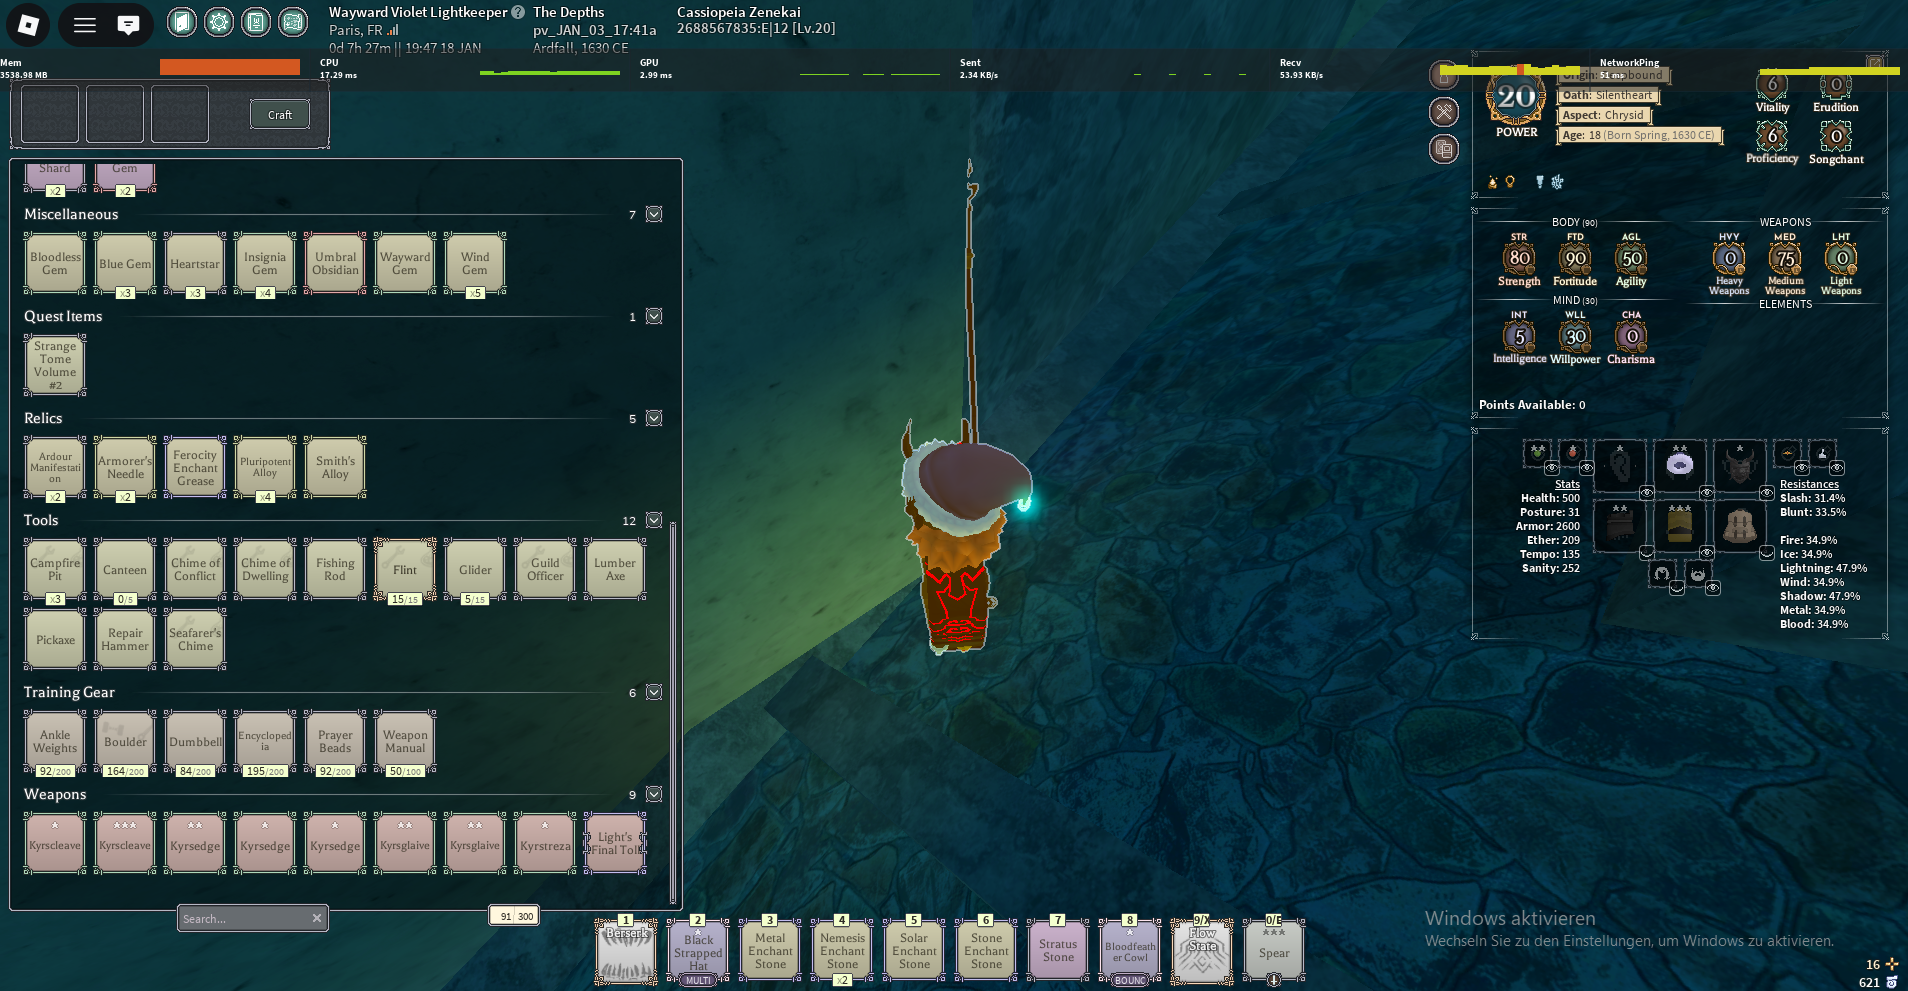Toggle visibility of the backpack slot
Image resolution: width=1908 pixels, height=991 pixels.
tap(1767, 553)
